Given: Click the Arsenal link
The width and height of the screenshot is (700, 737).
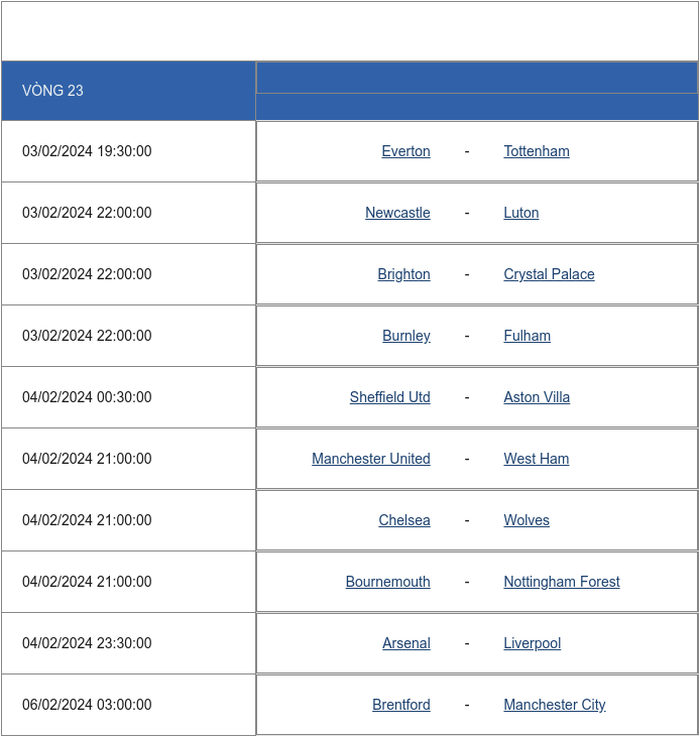Looking at the screenshot, I should coord(406,643).
